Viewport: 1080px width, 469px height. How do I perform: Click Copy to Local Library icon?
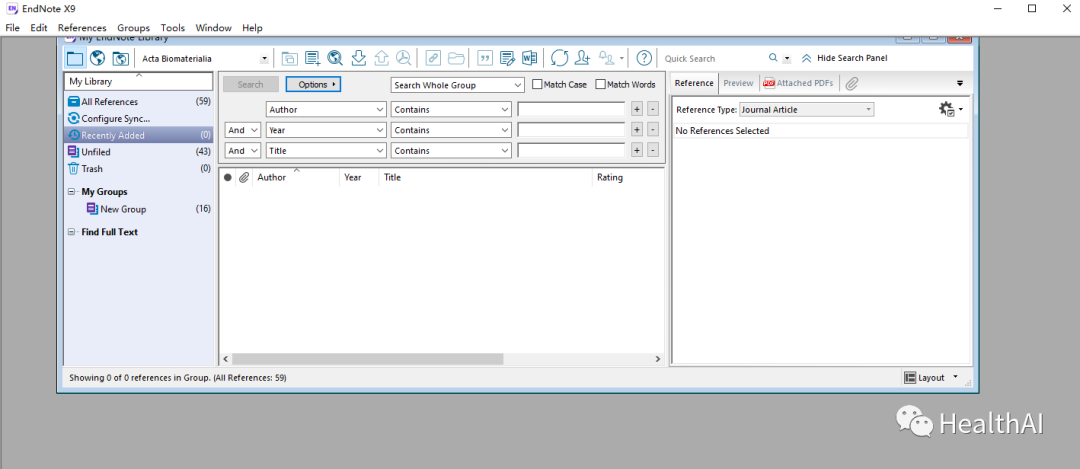tap(289, 59)
